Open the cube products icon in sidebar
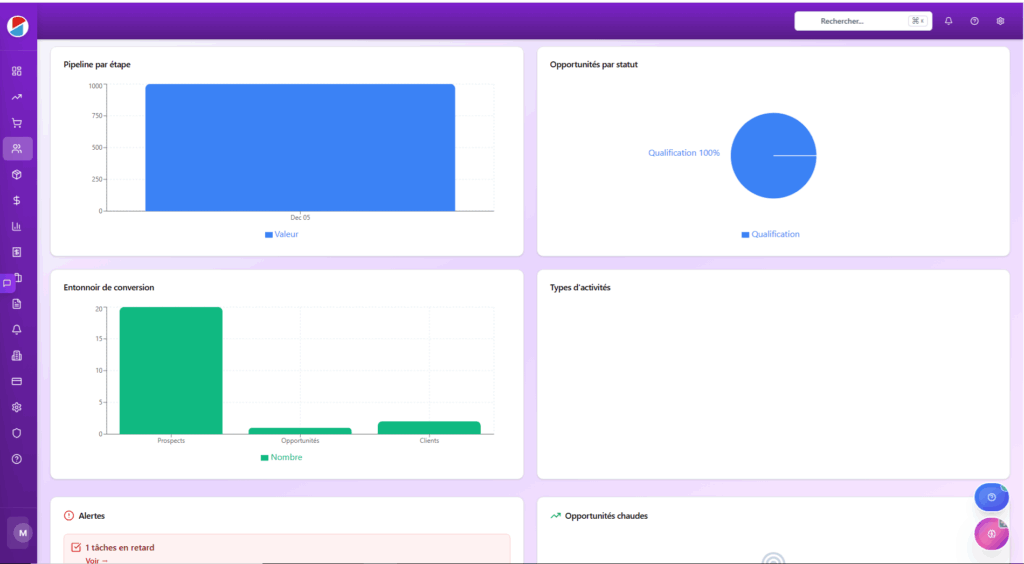 pyautogui.click(x=17, y=175)
